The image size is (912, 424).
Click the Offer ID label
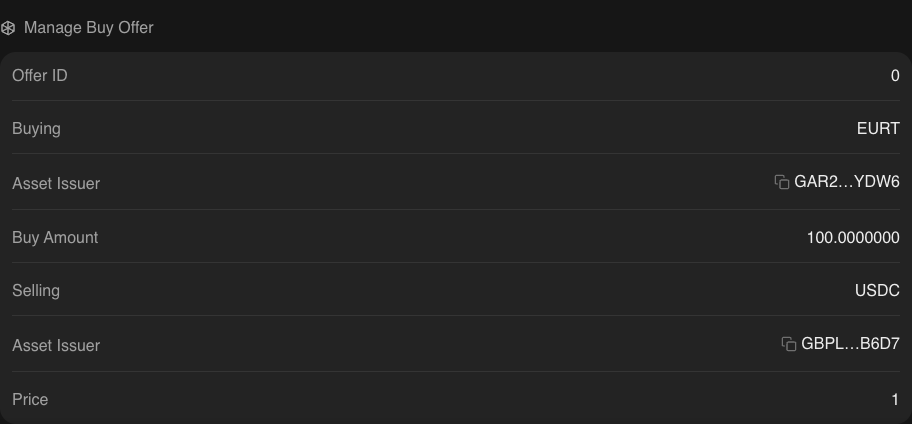coord(40,76)
